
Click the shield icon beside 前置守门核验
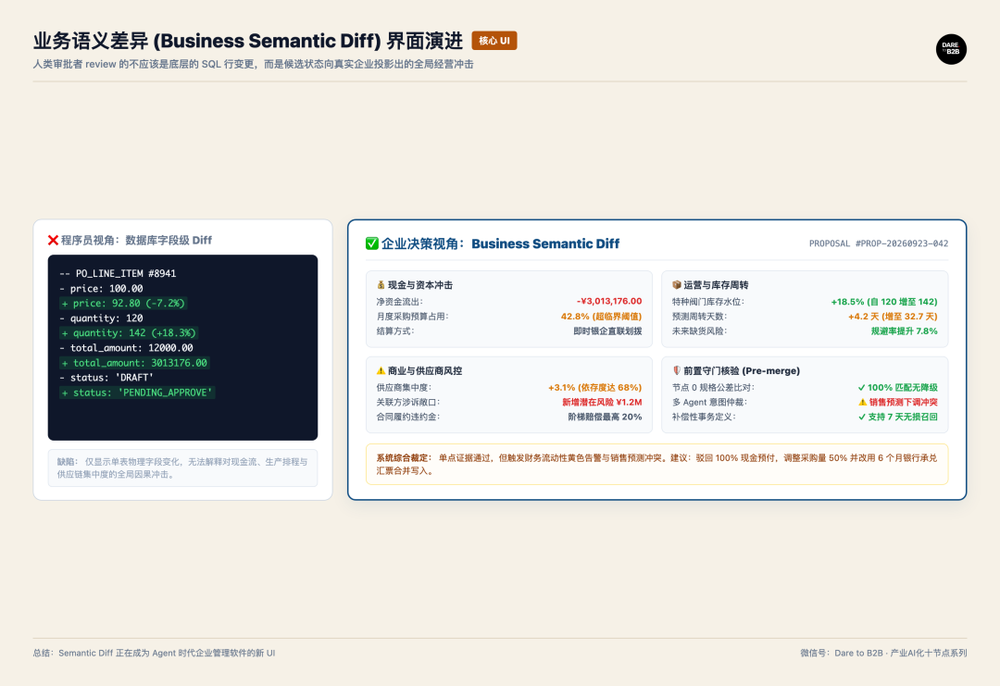coord(677,370)
